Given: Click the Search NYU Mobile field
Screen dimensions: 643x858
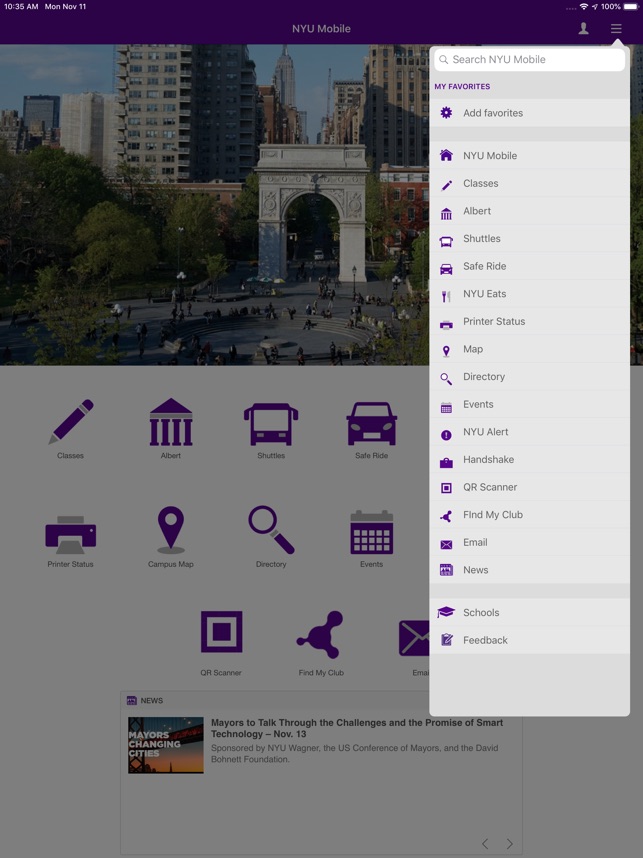Looking at the screenshot, I should click(529, 60).
